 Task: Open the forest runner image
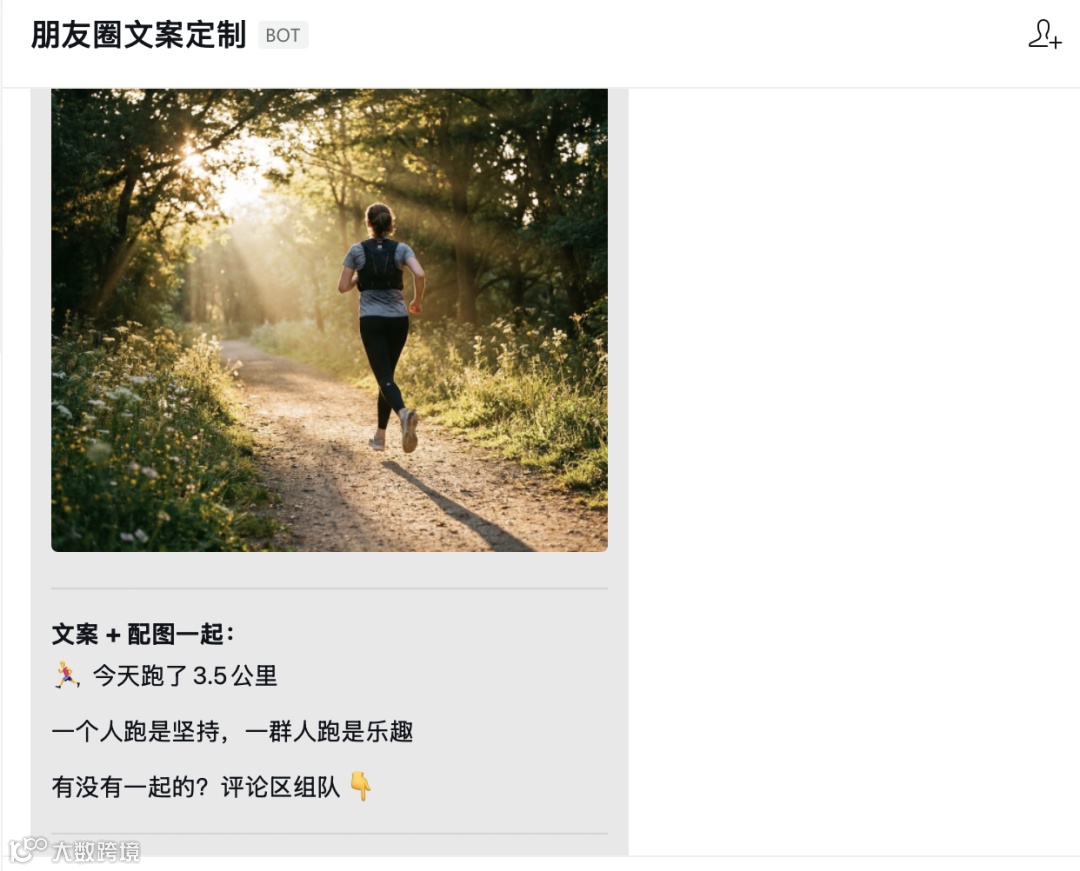[x=329, y=319]
